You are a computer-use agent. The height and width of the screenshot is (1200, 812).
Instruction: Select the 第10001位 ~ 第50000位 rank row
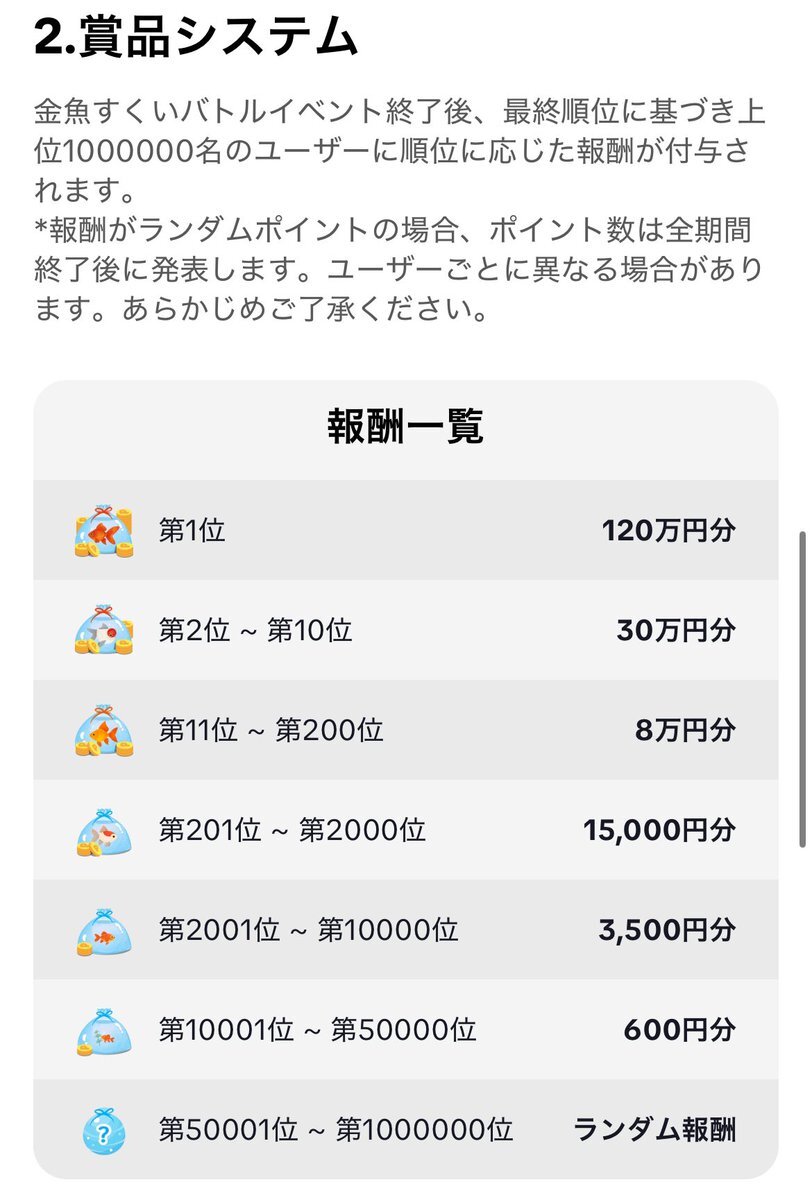[406, 1030]
